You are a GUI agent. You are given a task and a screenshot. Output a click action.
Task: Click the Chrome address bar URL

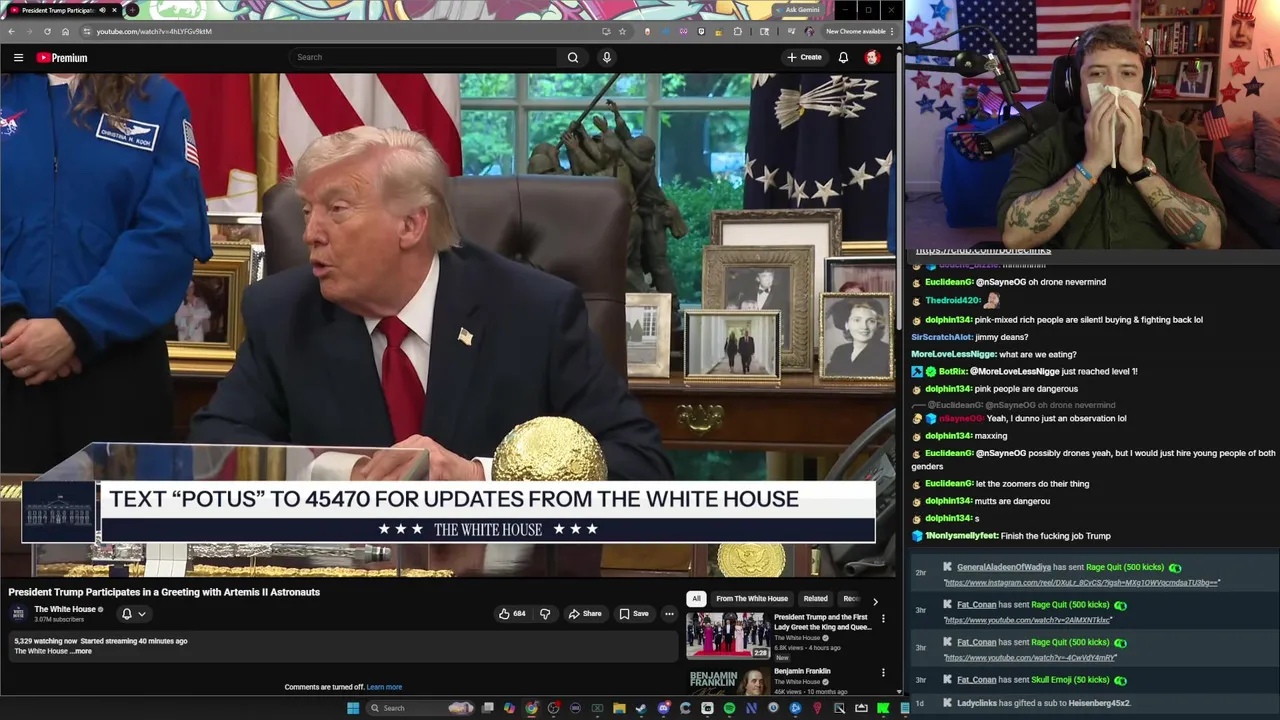tap(154, 31)
